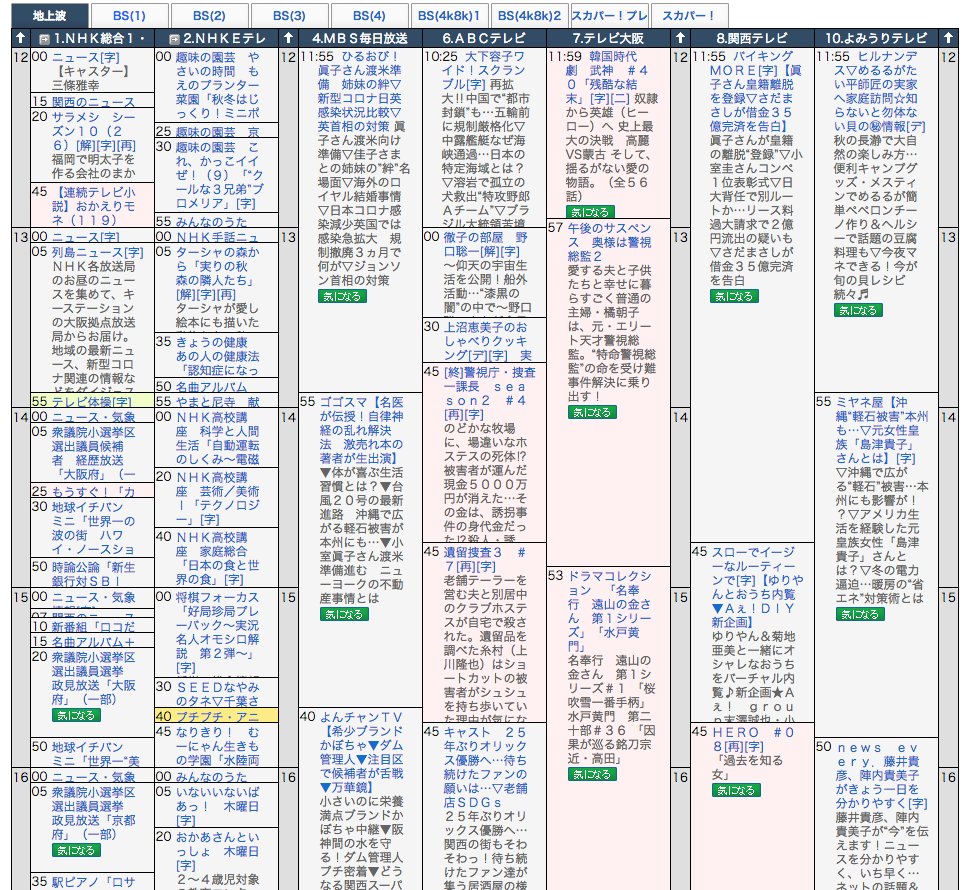Click the up arrow left of NHK総合1 header
This screenshot has height=890, width=972.
[20, 38]
